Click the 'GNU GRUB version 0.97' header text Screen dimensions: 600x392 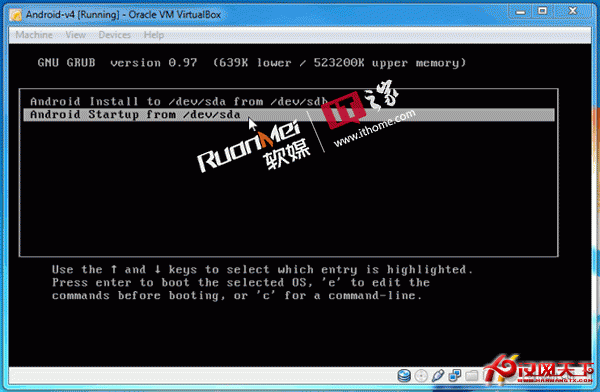pyautogui.click(x=117, y=62)
